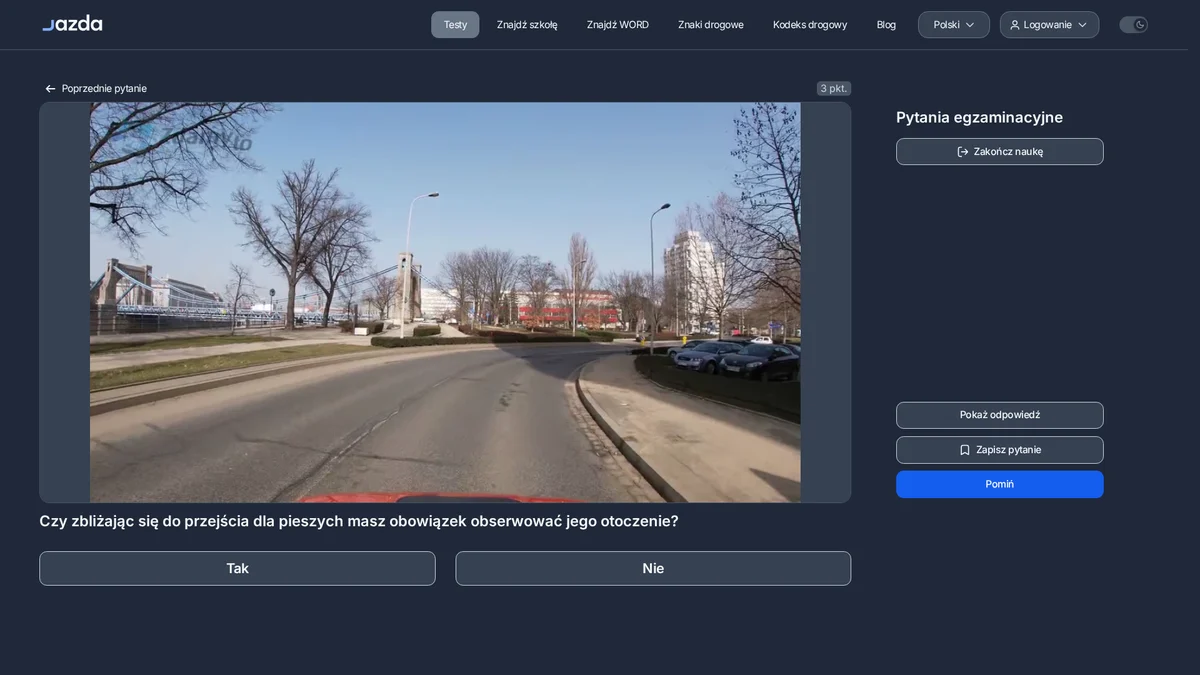
Task: Go to Znajdź szkołę menu item
Action: pos(527,25)
